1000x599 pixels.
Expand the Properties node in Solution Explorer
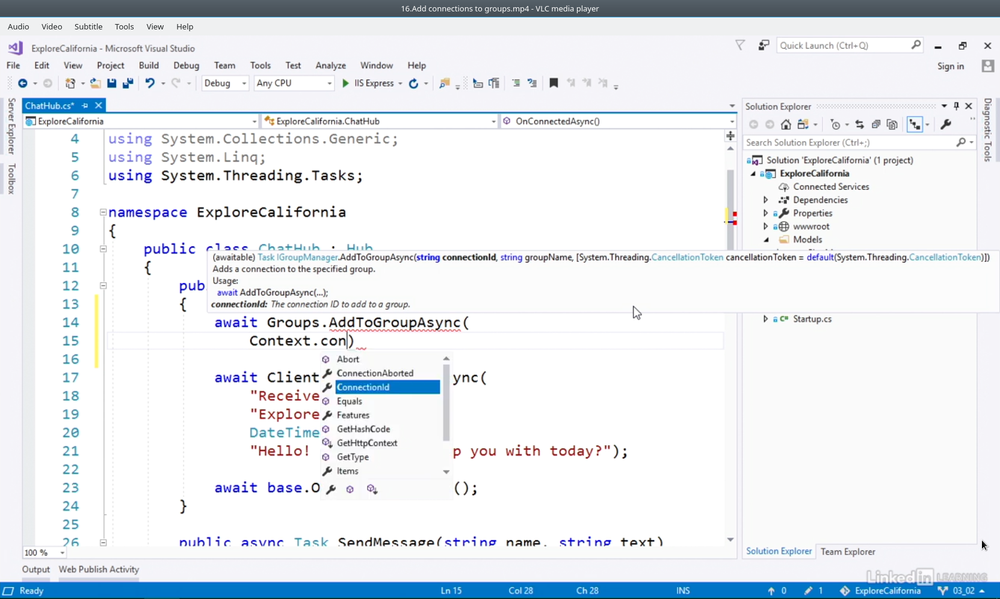coord(766,213)
